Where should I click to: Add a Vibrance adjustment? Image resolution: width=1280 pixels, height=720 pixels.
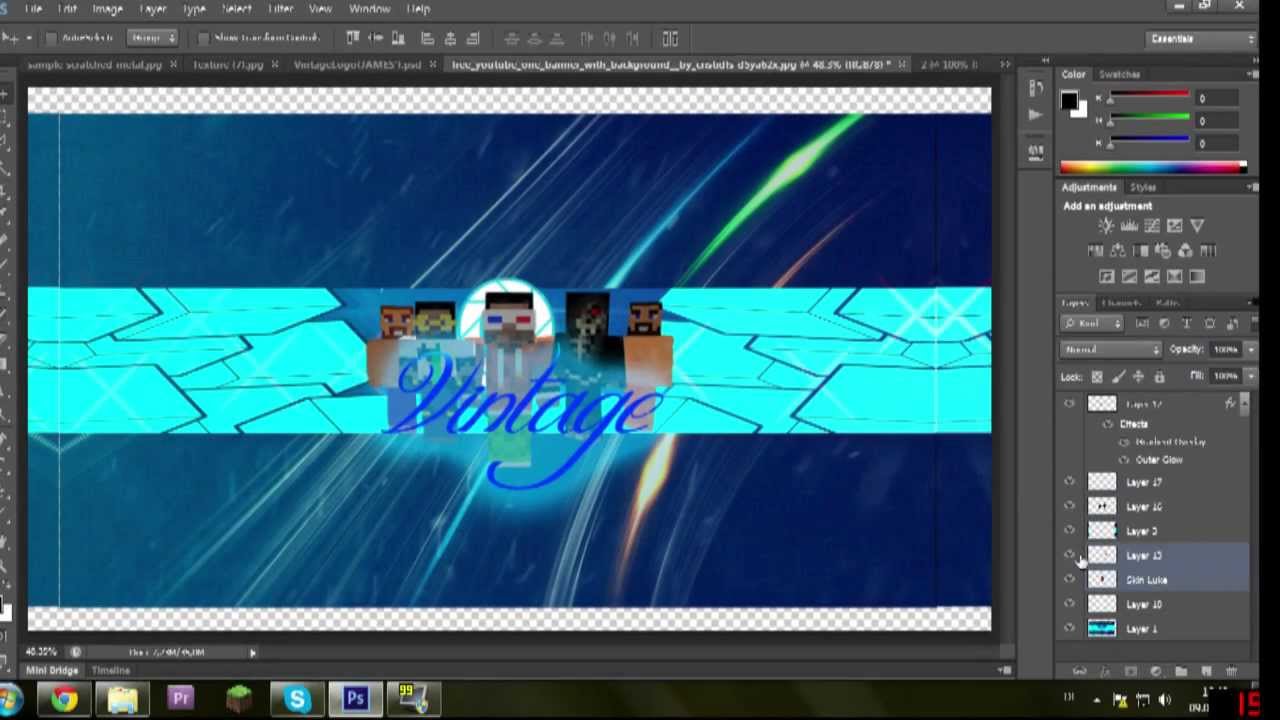click(1198, 226)
